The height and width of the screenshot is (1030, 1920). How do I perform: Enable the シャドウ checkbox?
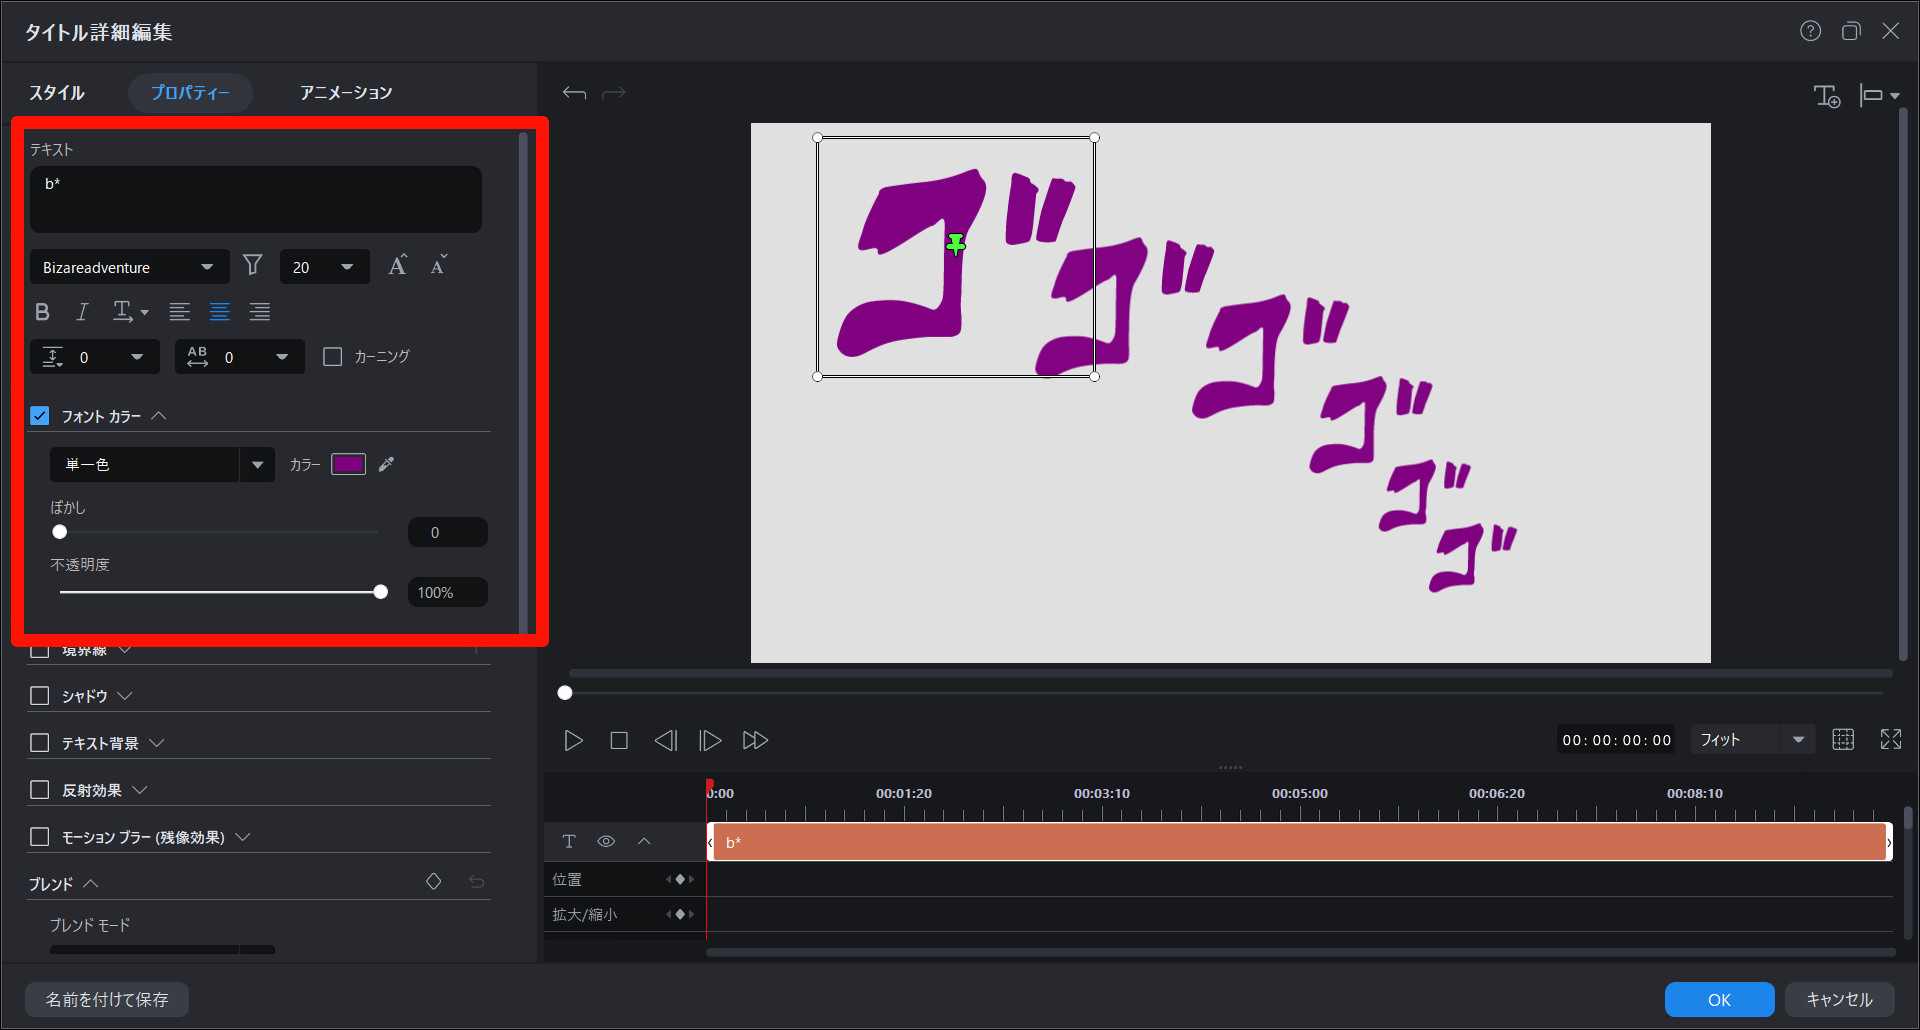[39, 695]
